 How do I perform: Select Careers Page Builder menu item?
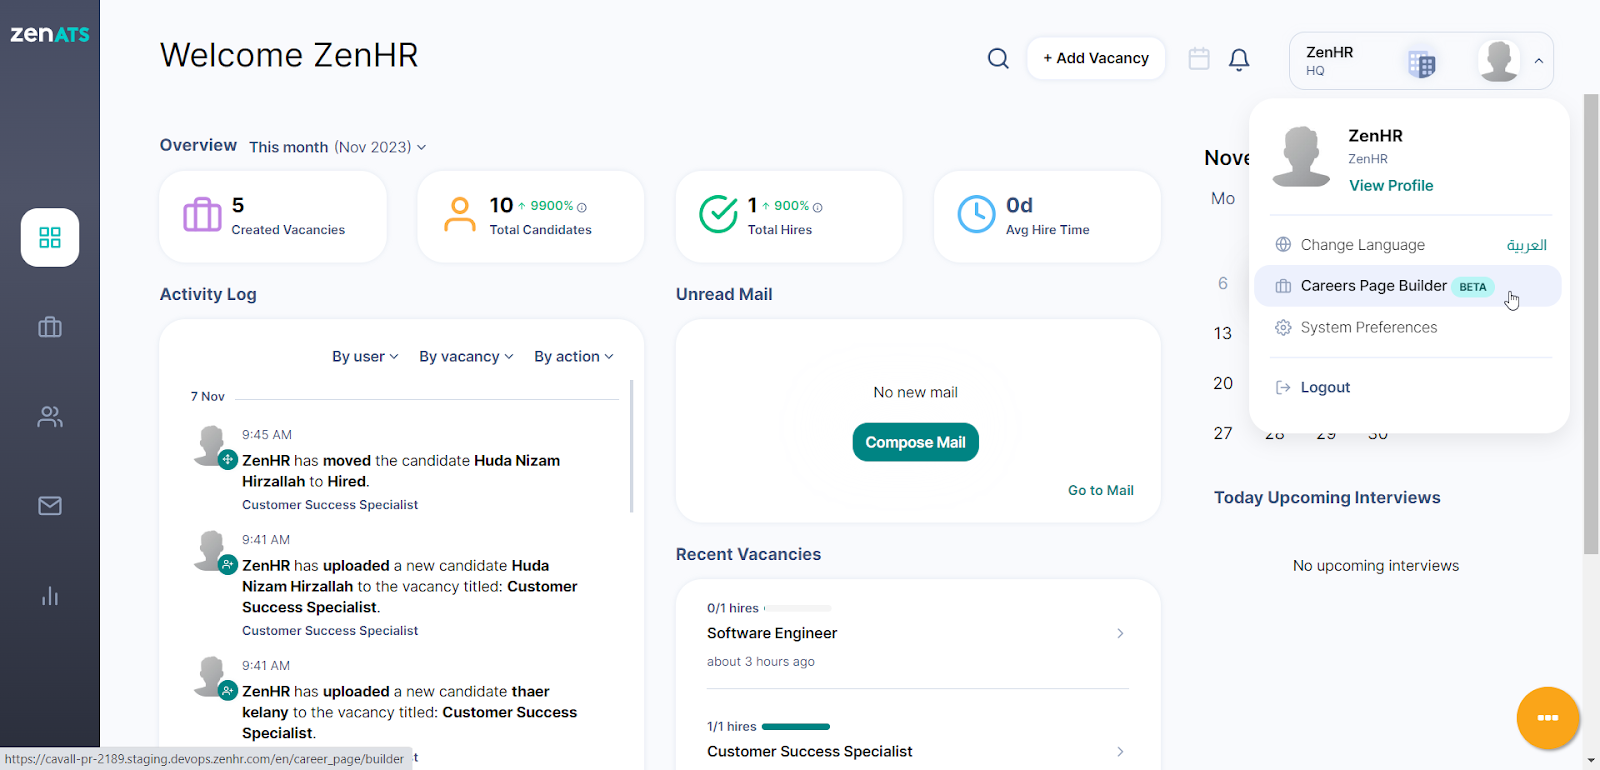pyautogui.click(x=1407, y=286)
